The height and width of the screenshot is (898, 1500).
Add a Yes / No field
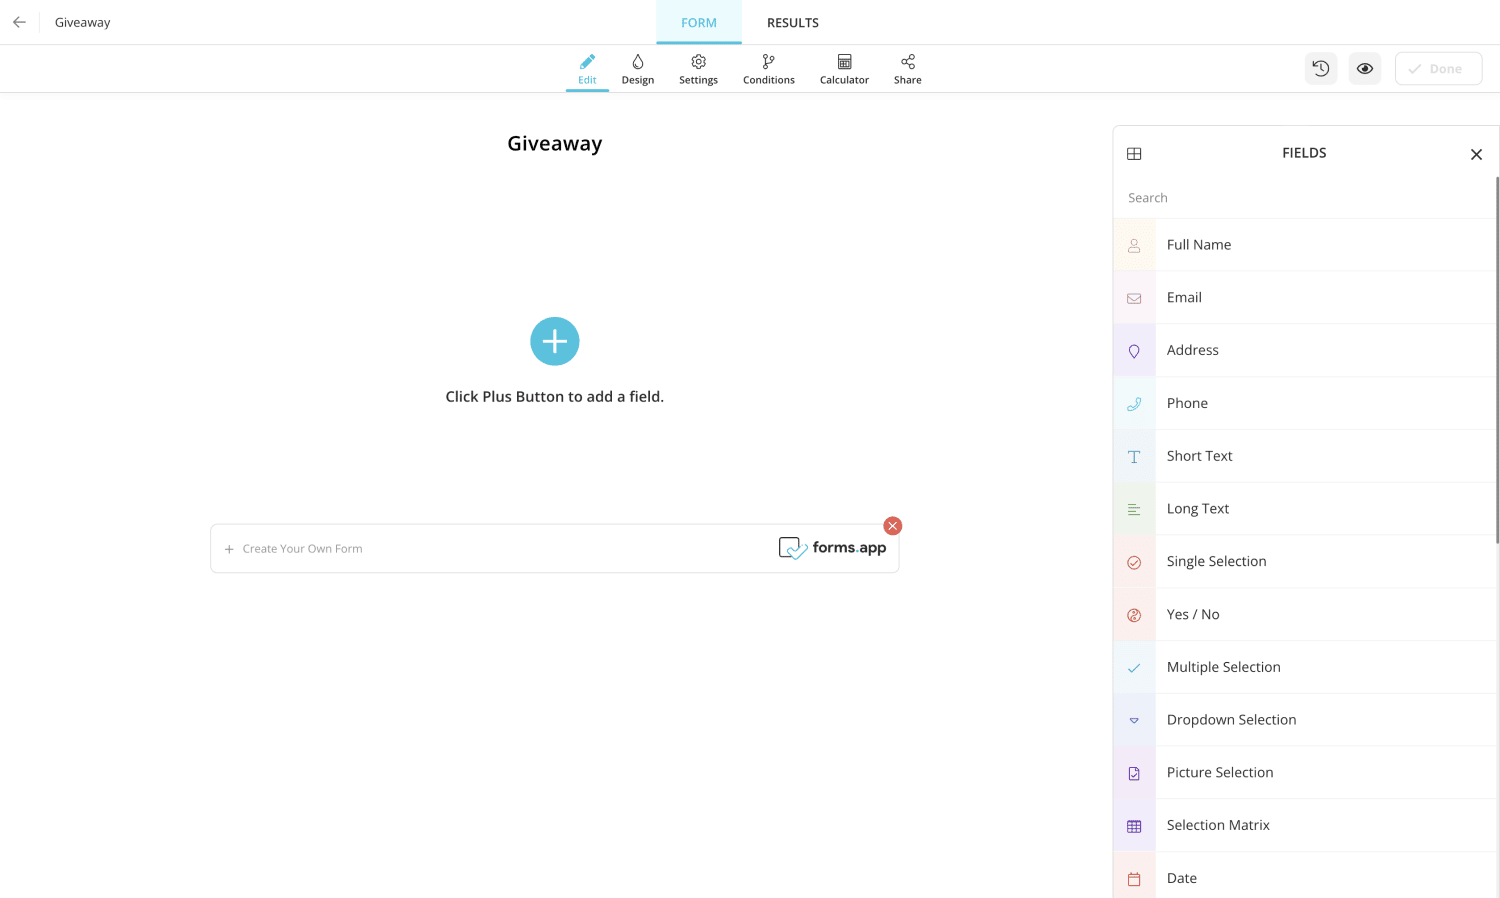coord(1193,615)
